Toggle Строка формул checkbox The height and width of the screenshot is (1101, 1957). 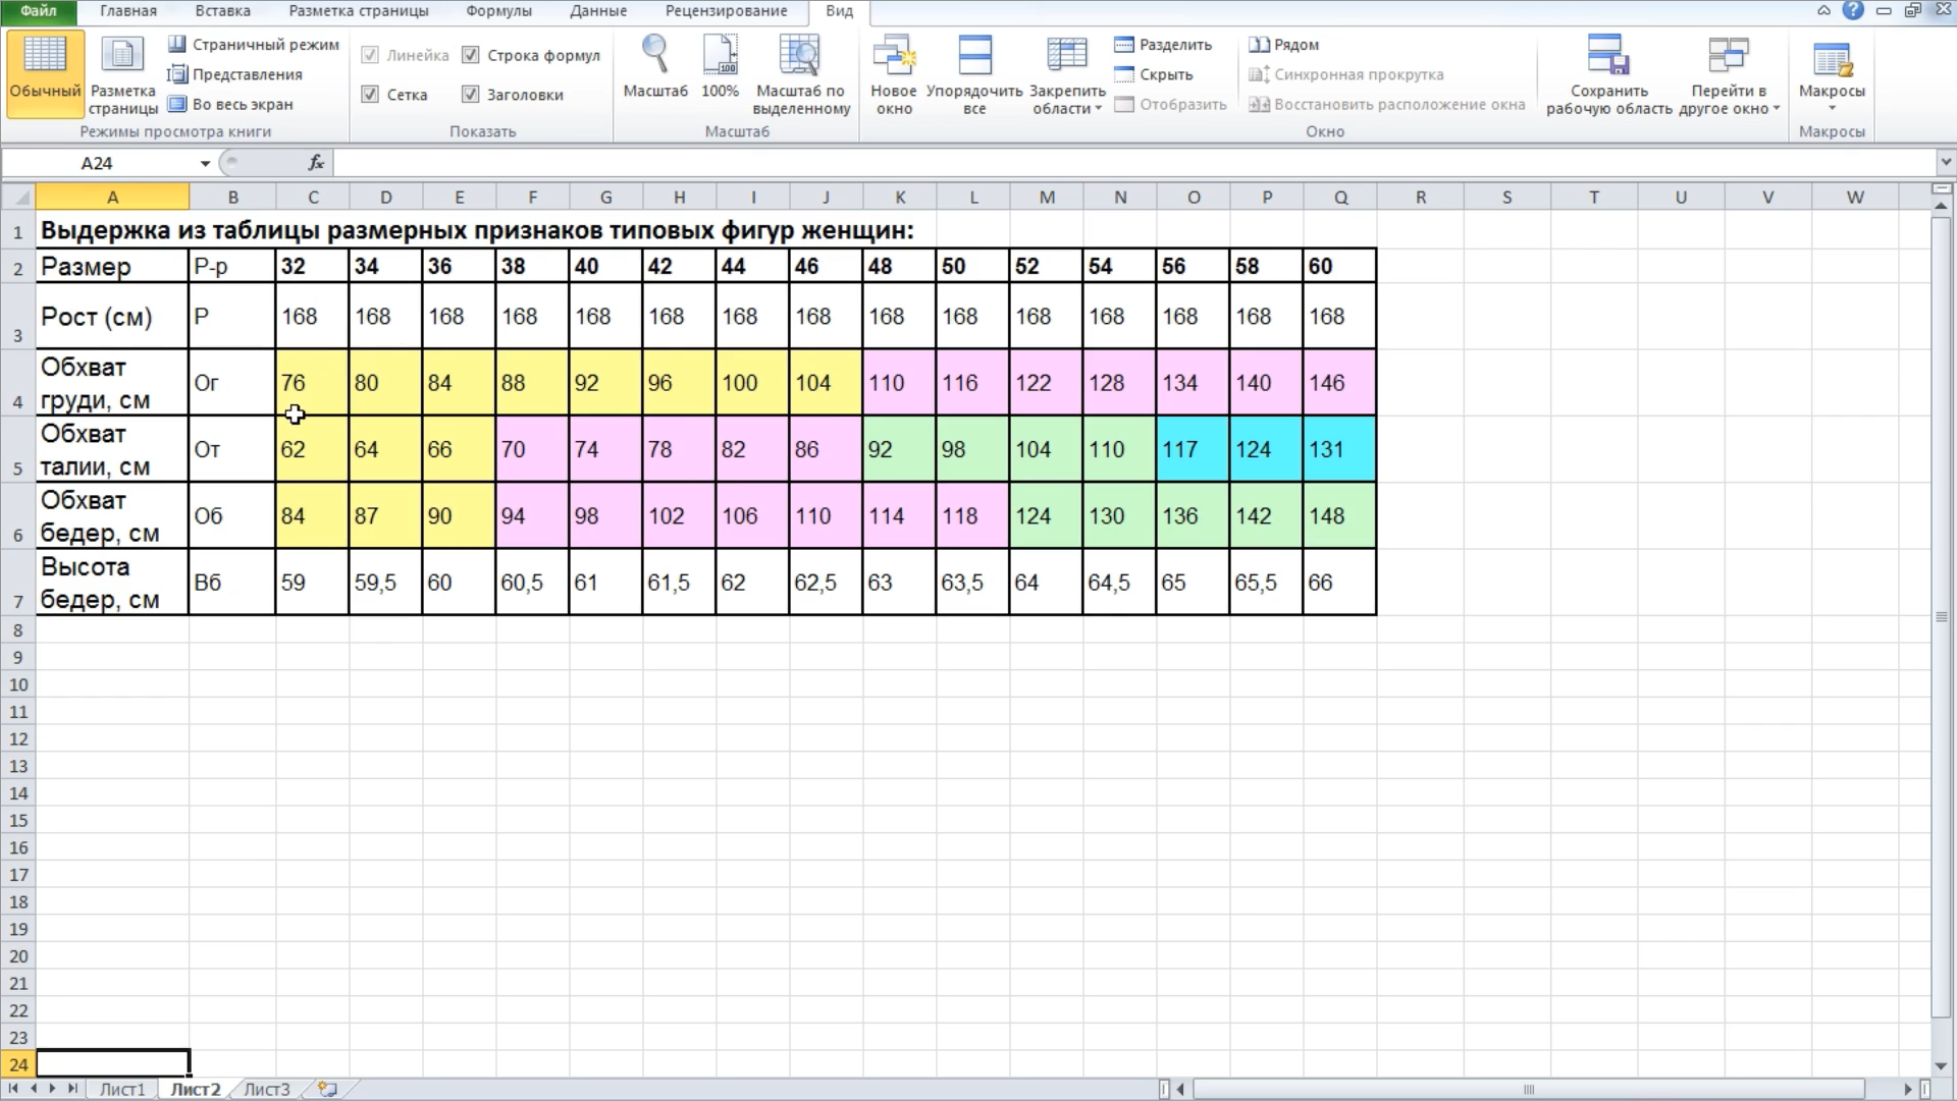coord(470,55)
